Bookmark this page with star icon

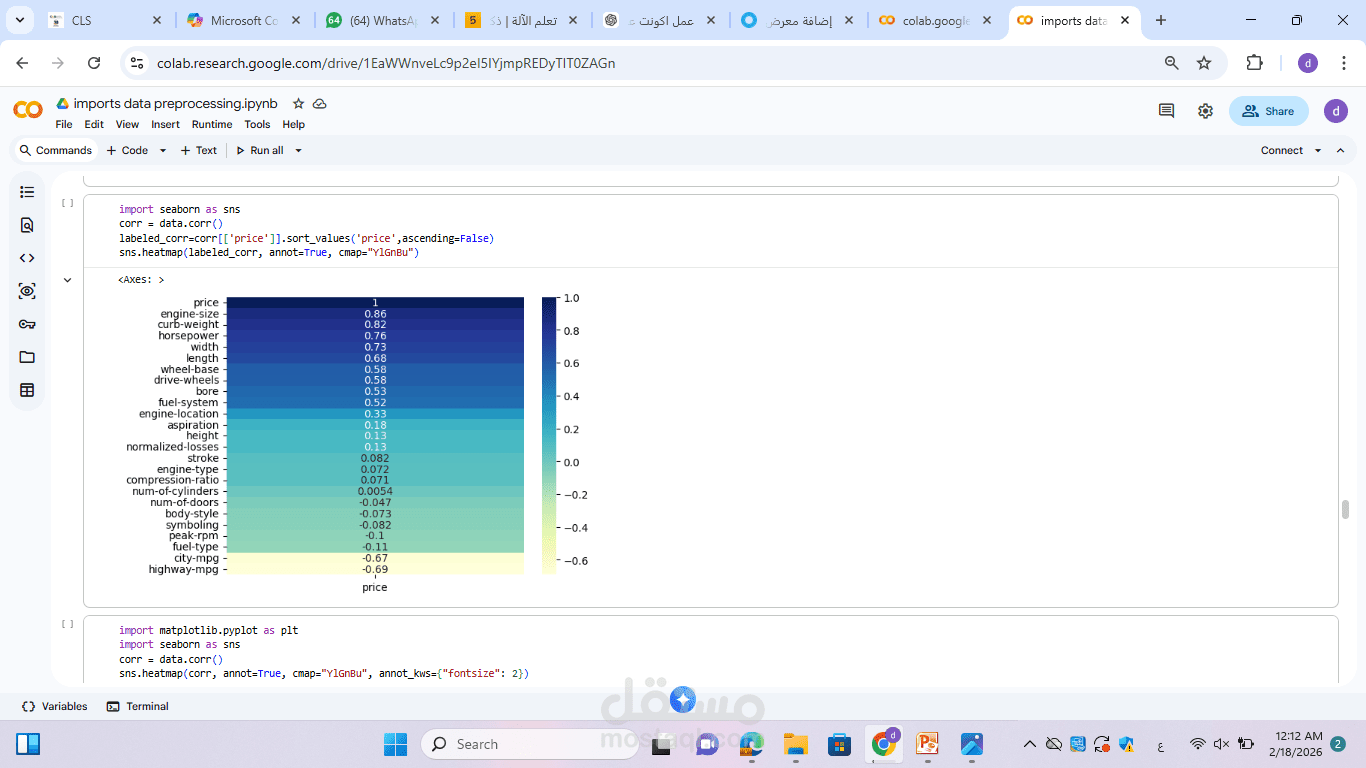[1204, 63]
